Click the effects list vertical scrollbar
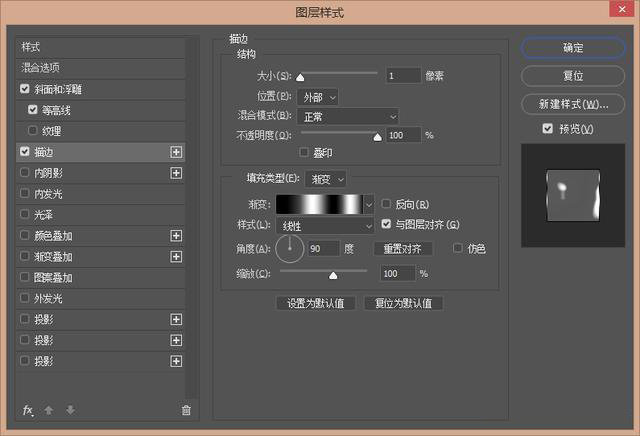The image size is (640, 436). click(192, 218)
